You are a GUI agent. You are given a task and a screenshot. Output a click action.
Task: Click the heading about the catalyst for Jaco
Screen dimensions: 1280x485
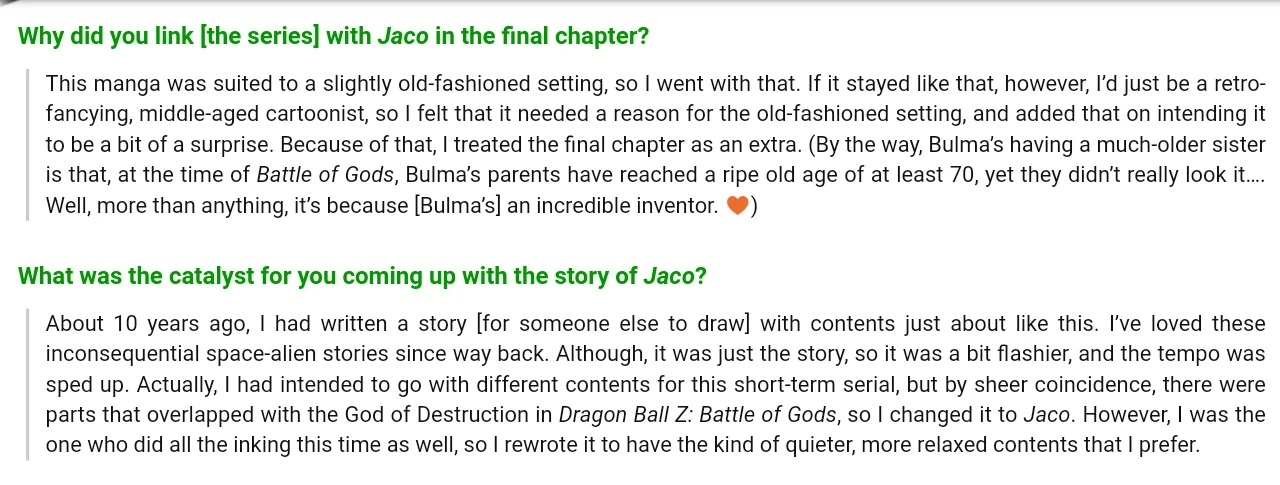click(362, 276)
